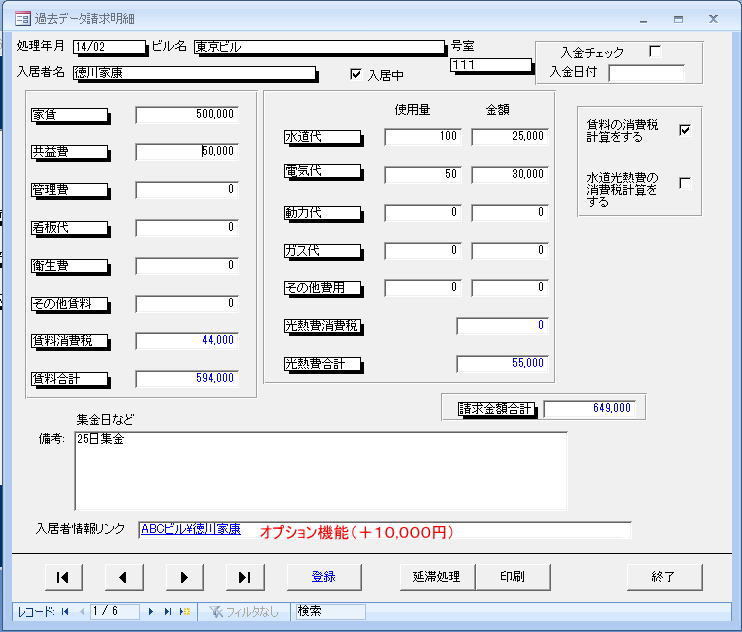The image size is (742, 632).
Task: Toggle the 入金チェック checkbox
Action: pos(655,51)
